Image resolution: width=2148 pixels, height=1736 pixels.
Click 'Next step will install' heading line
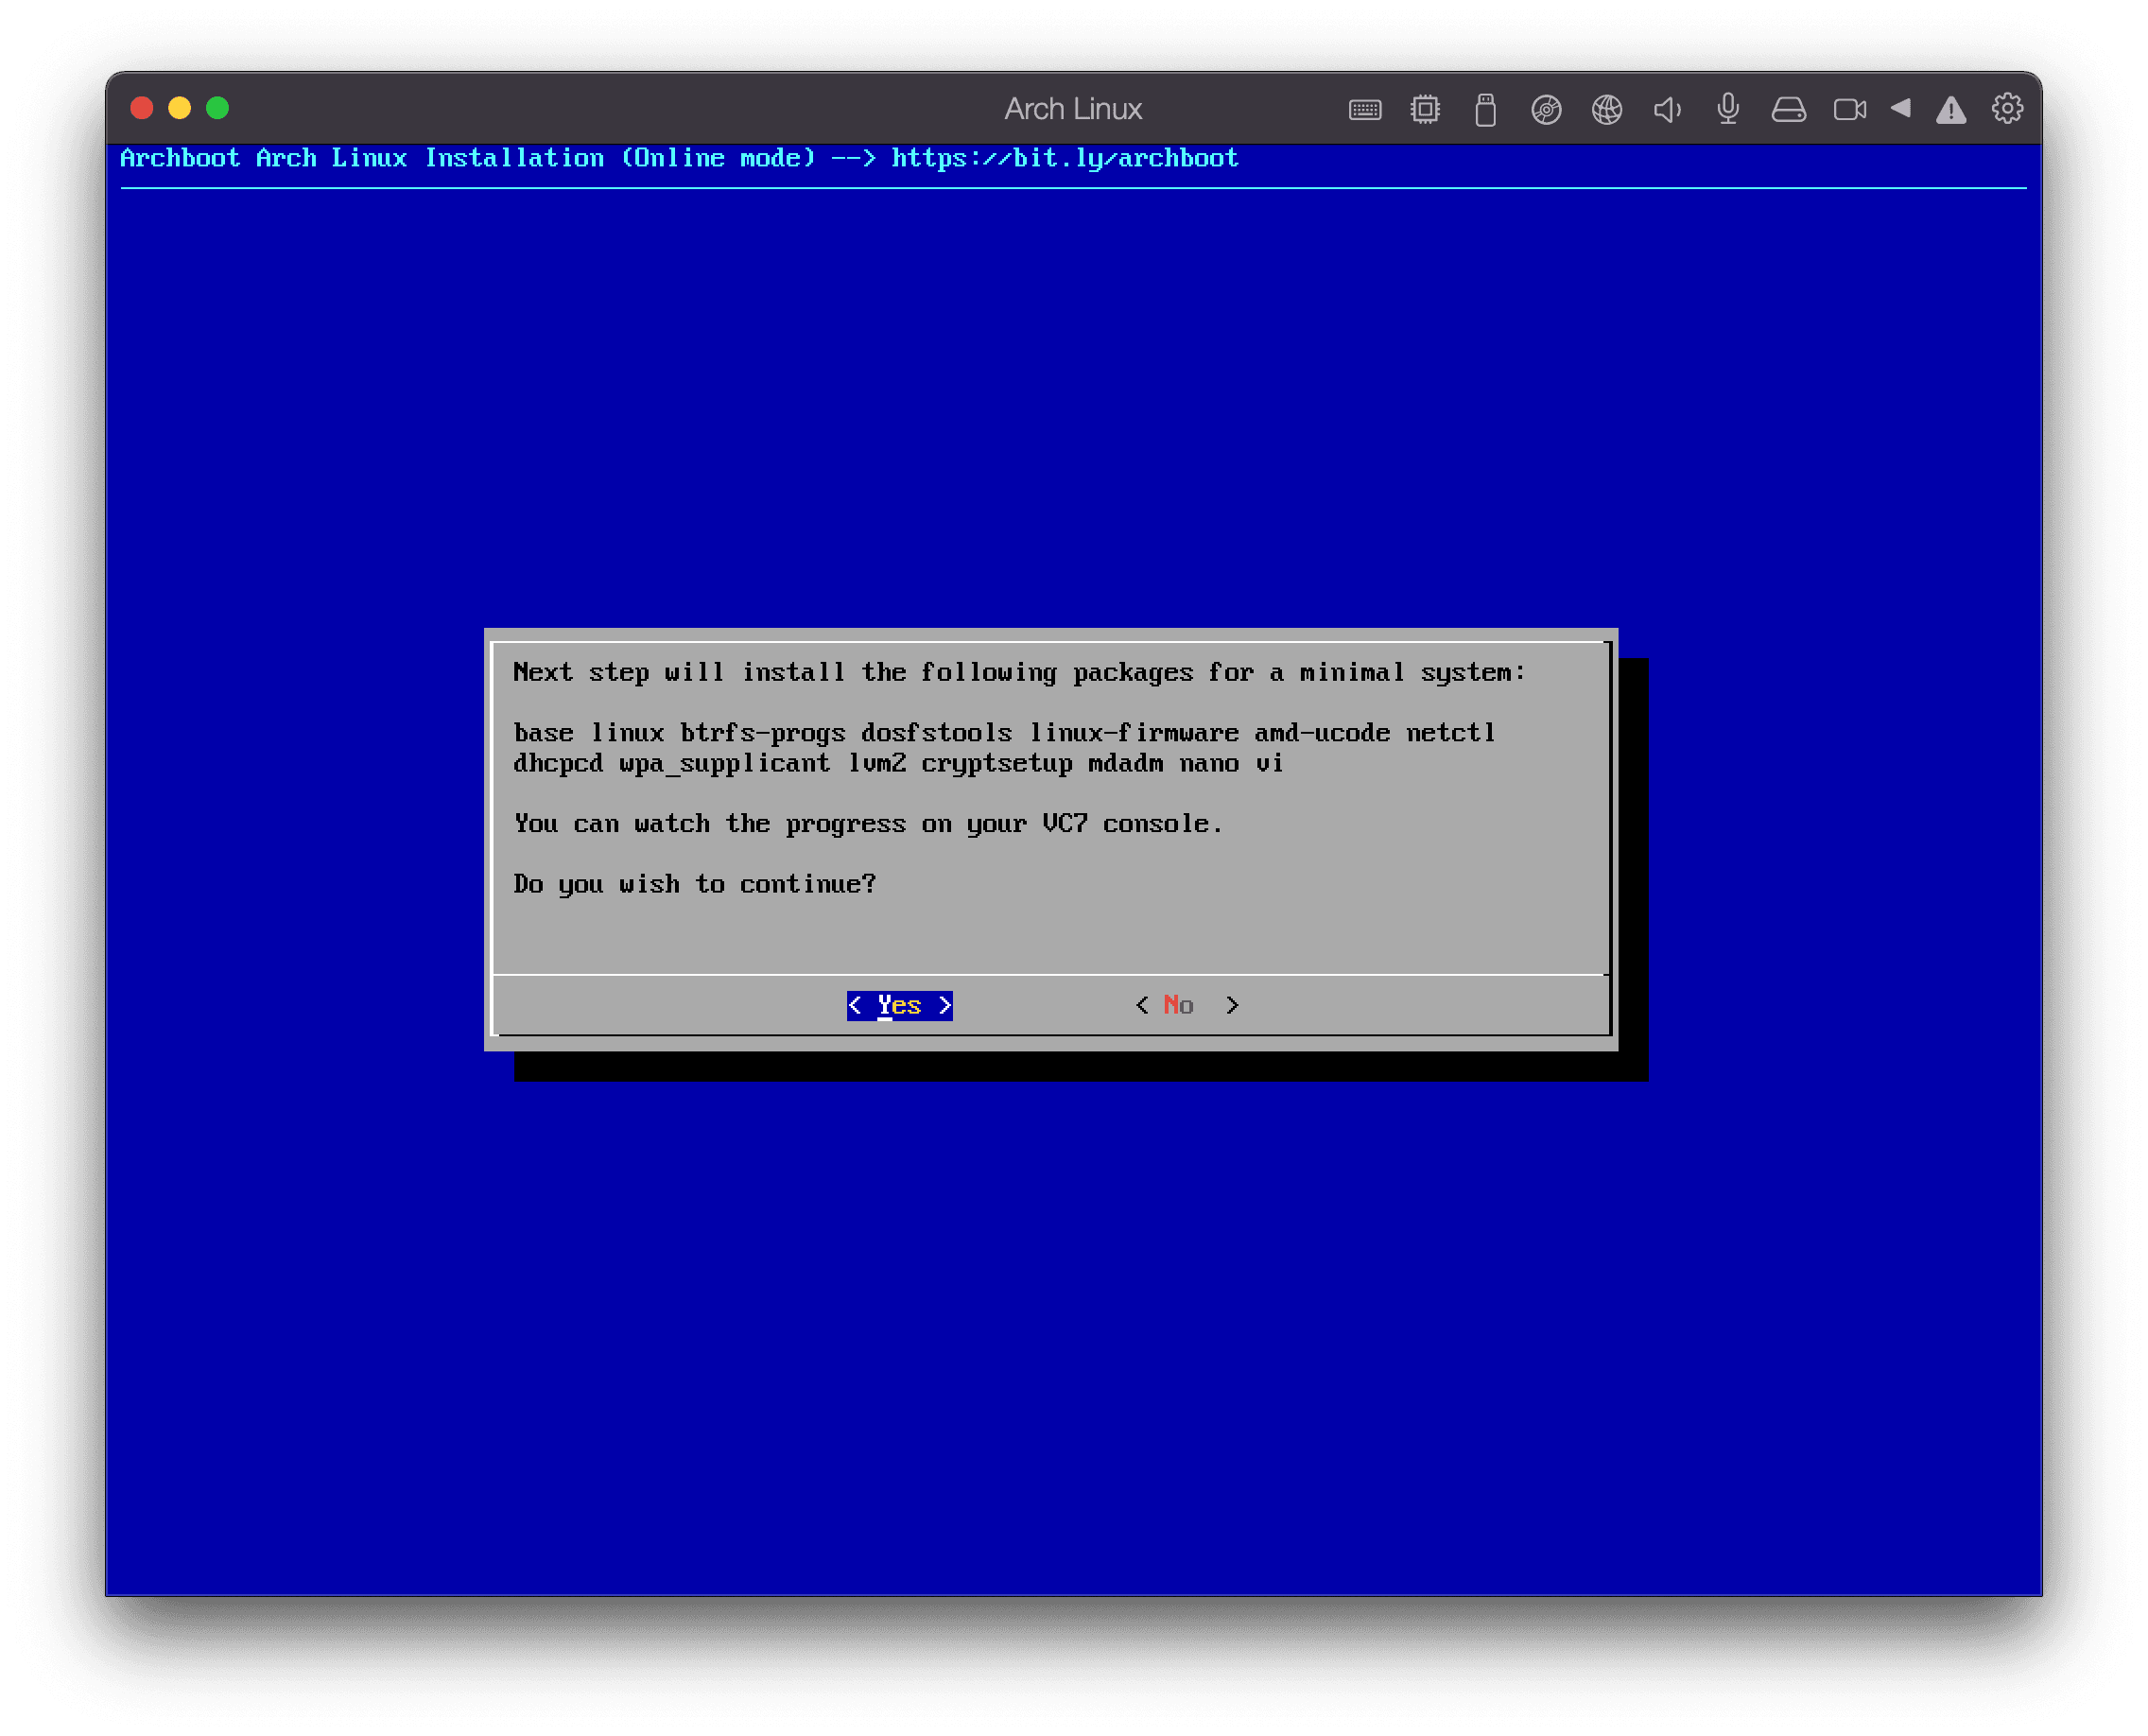coord(1019,673)
